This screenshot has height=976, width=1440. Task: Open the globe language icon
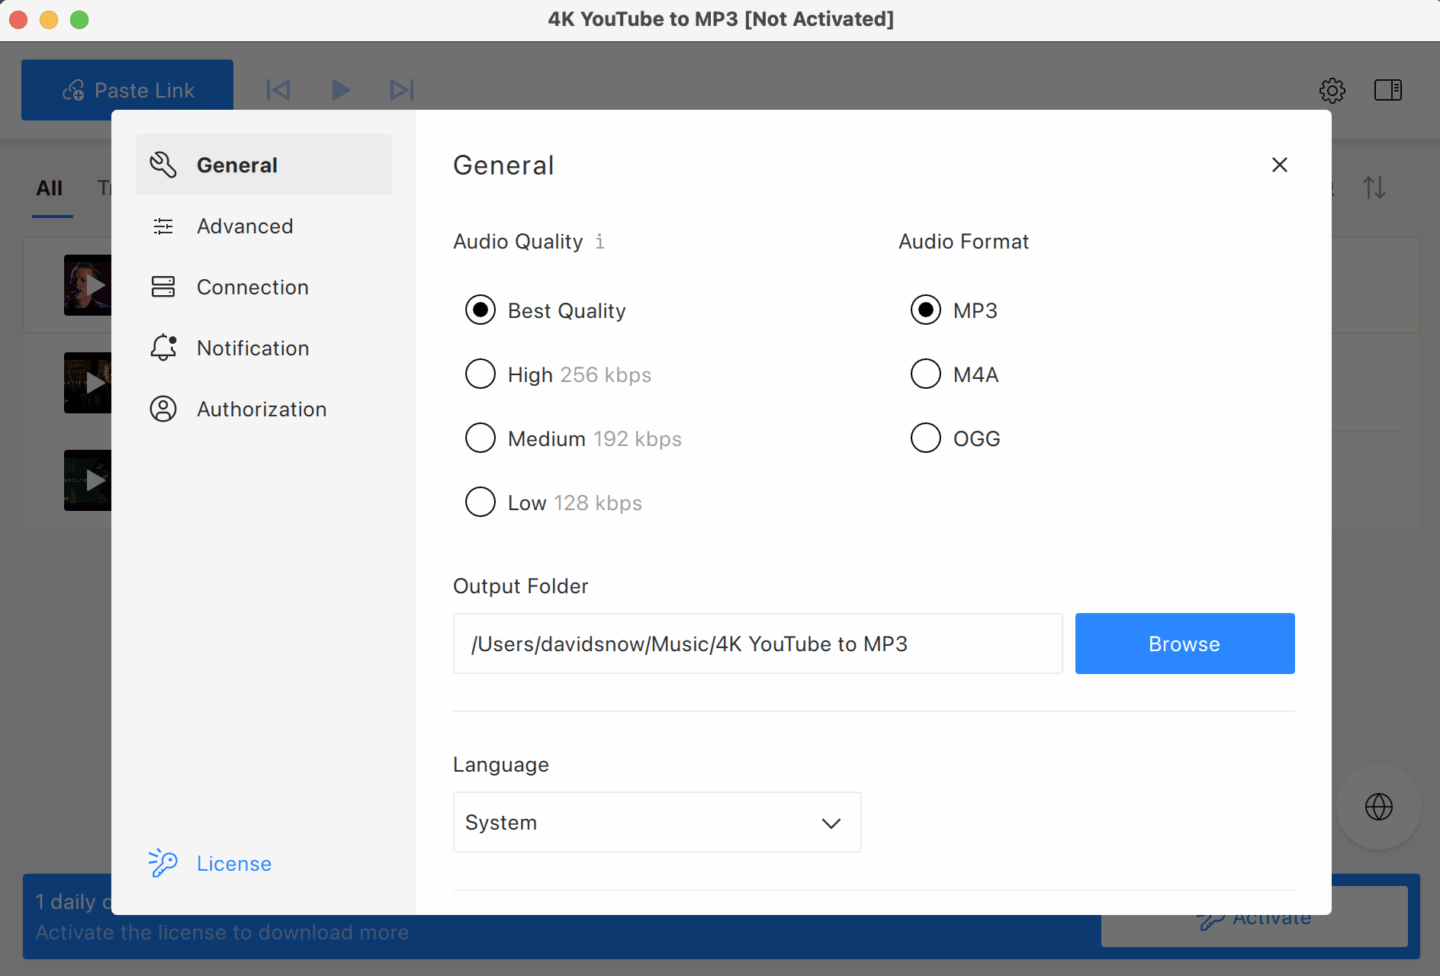[x=1378, y=807]
